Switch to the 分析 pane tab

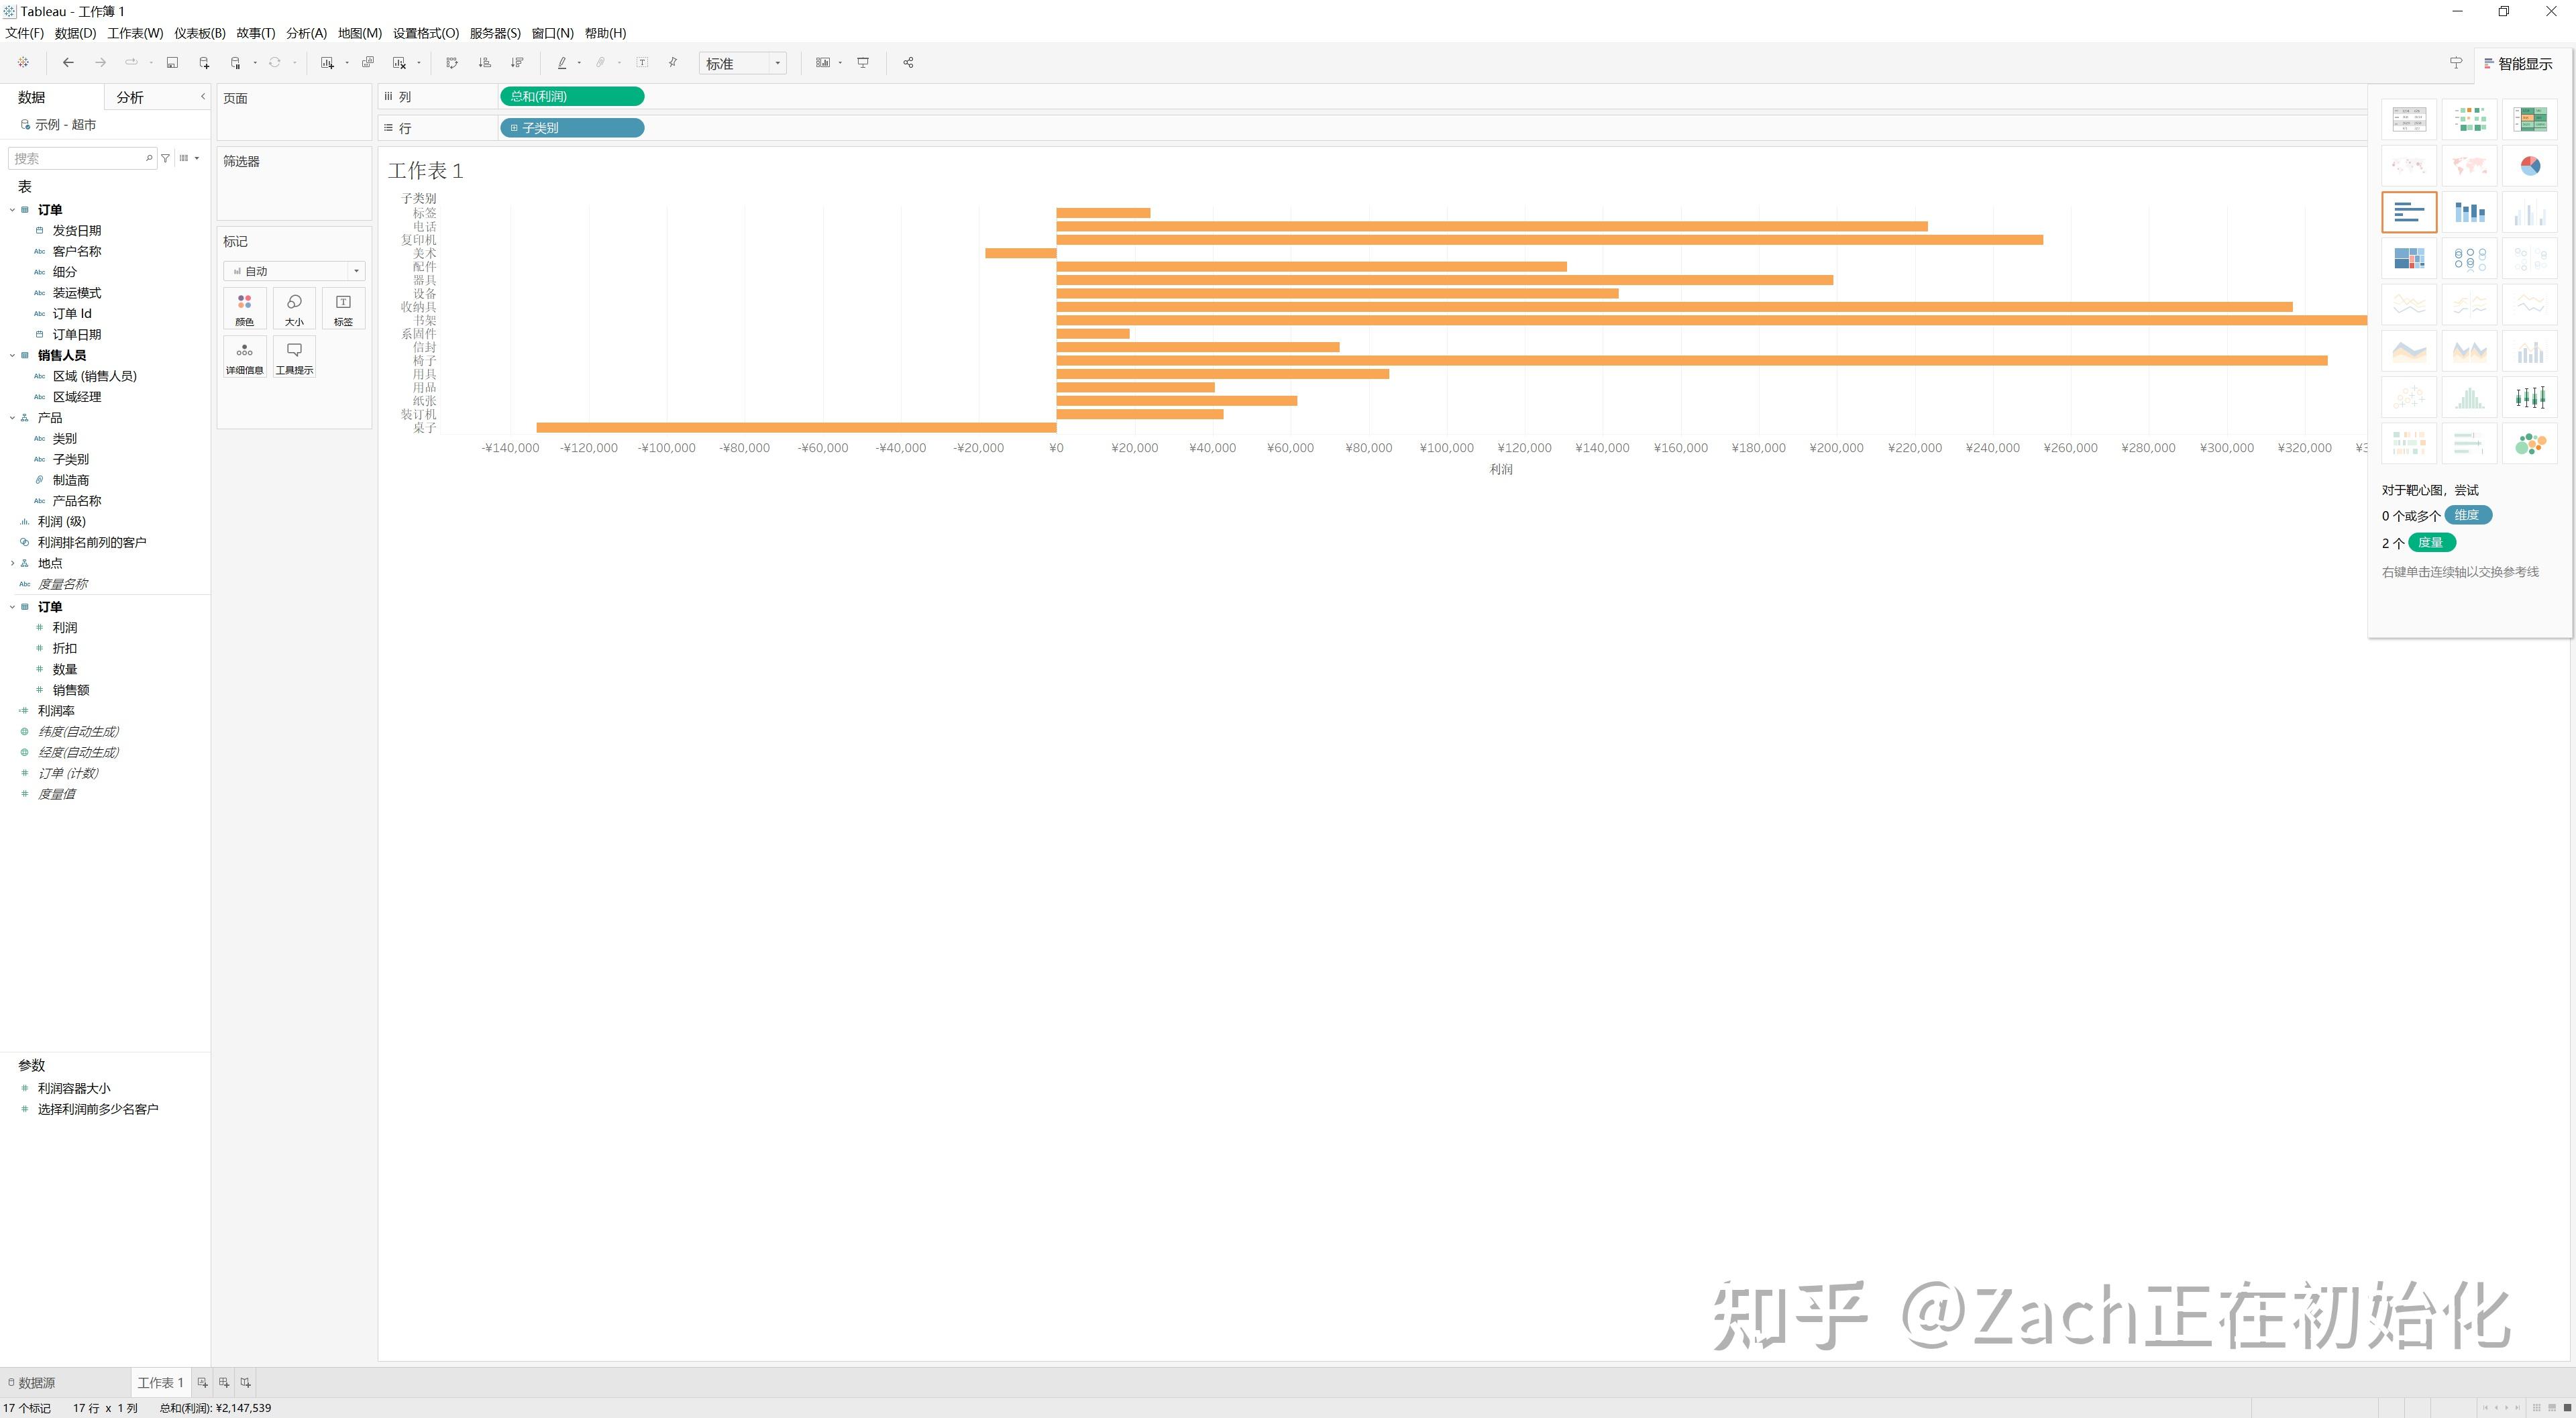tap(130, 97)
